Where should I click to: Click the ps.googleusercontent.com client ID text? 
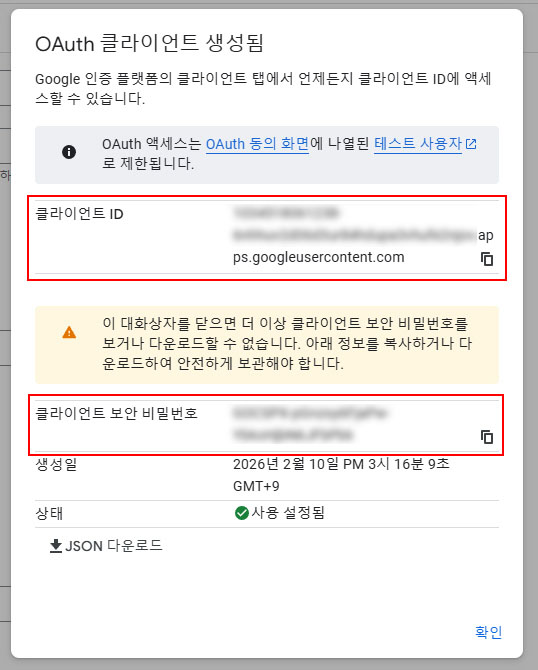[x=318, y=257]
